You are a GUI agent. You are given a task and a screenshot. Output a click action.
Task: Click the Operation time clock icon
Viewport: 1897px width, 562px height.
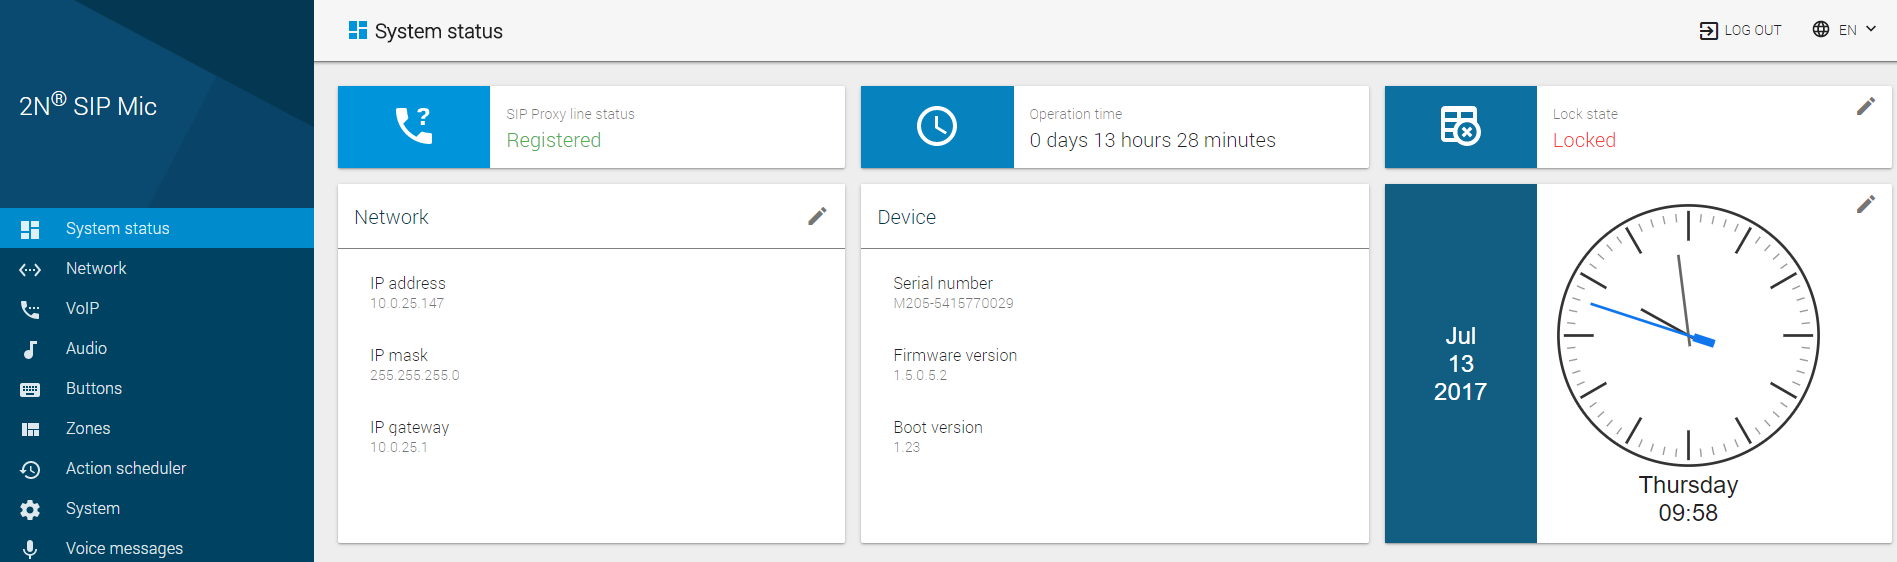pos(937,126)
